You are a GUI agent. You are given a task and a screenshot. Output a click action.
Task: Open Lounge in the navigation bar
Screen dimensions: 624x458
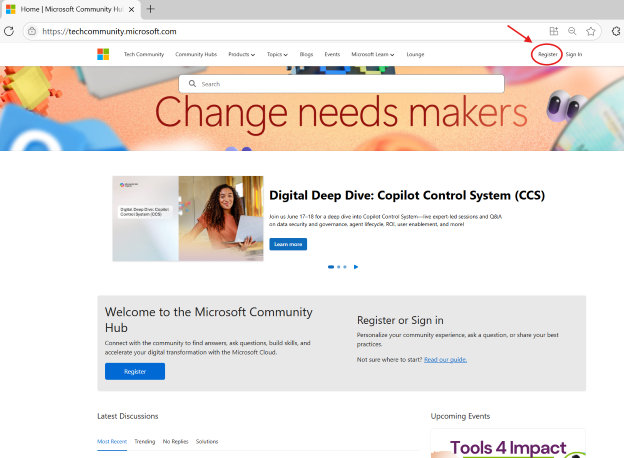(x=415, y=54)
